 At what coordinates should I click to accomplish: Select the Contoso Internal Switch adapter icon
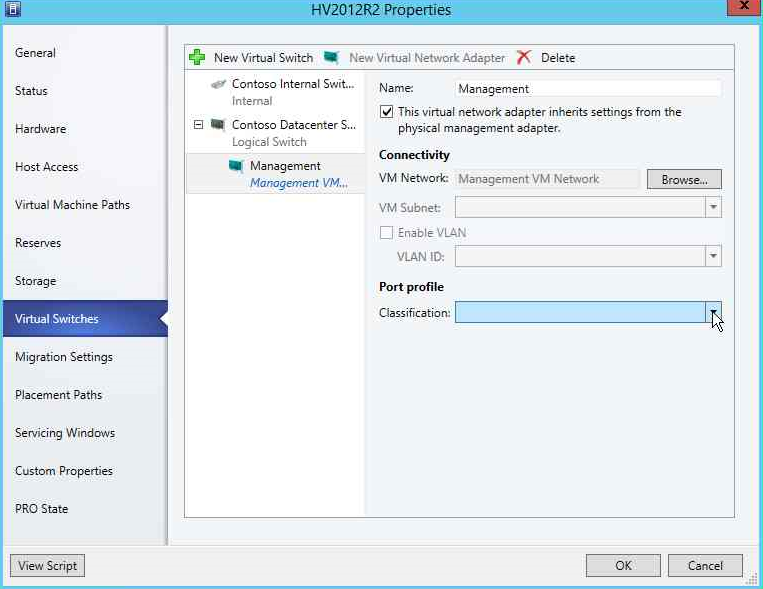click(218, 84)
